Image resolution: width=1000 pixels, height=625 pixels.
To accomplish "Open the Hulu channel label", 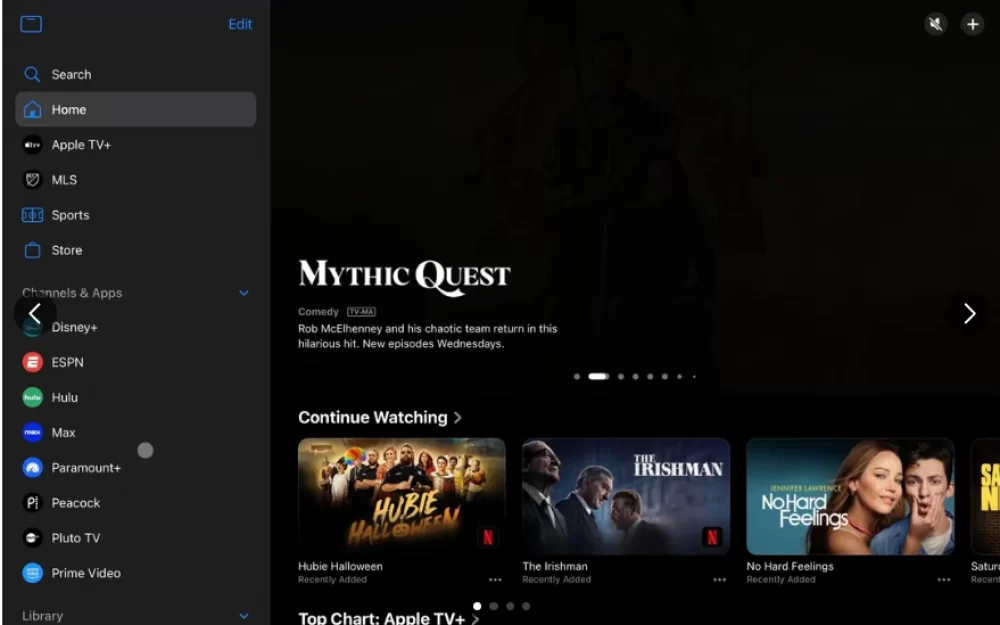I will (64, 397).
